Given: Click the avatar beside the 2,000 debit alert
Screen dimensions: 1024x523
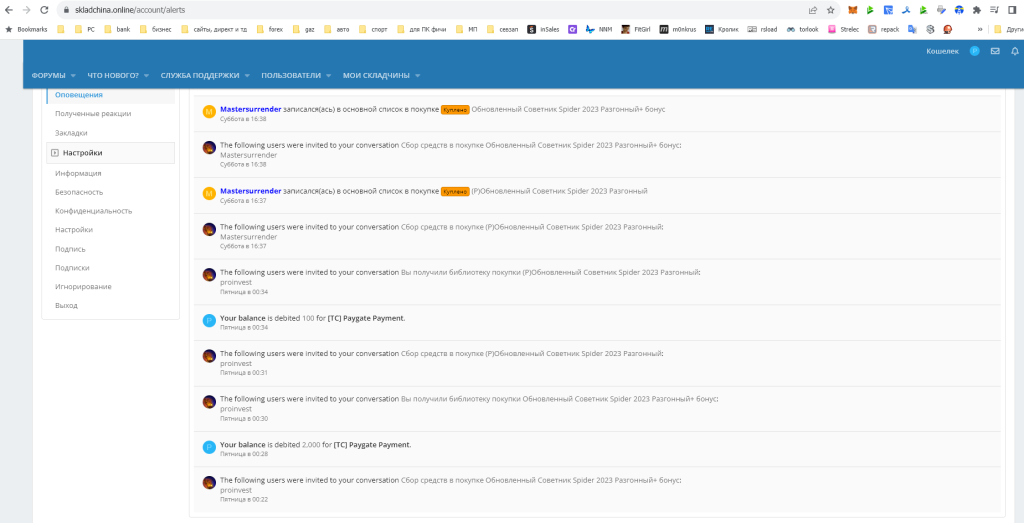Looking at the screenshot, I should click(209, 447).
